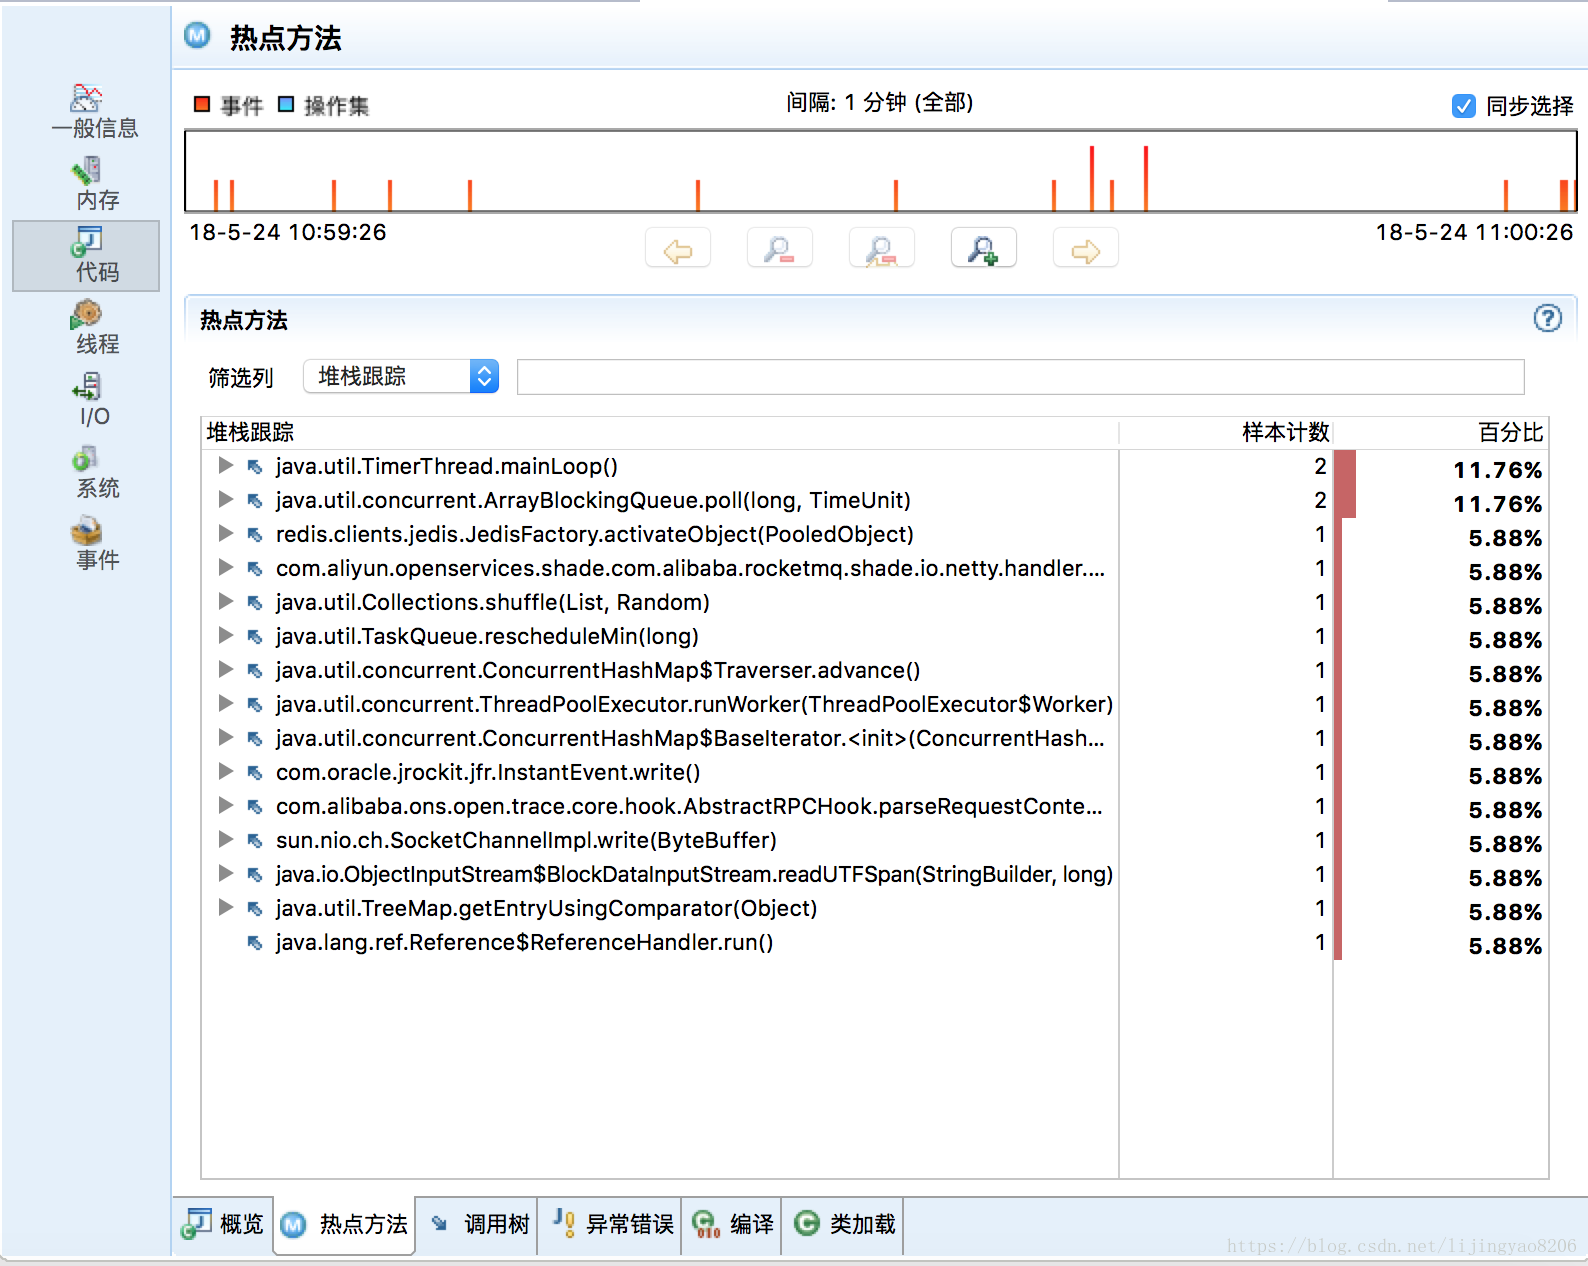Viewport: 1588px width, 1266px height.
Task: Open the I/O sidebar section
Action: tap(94, 400)
